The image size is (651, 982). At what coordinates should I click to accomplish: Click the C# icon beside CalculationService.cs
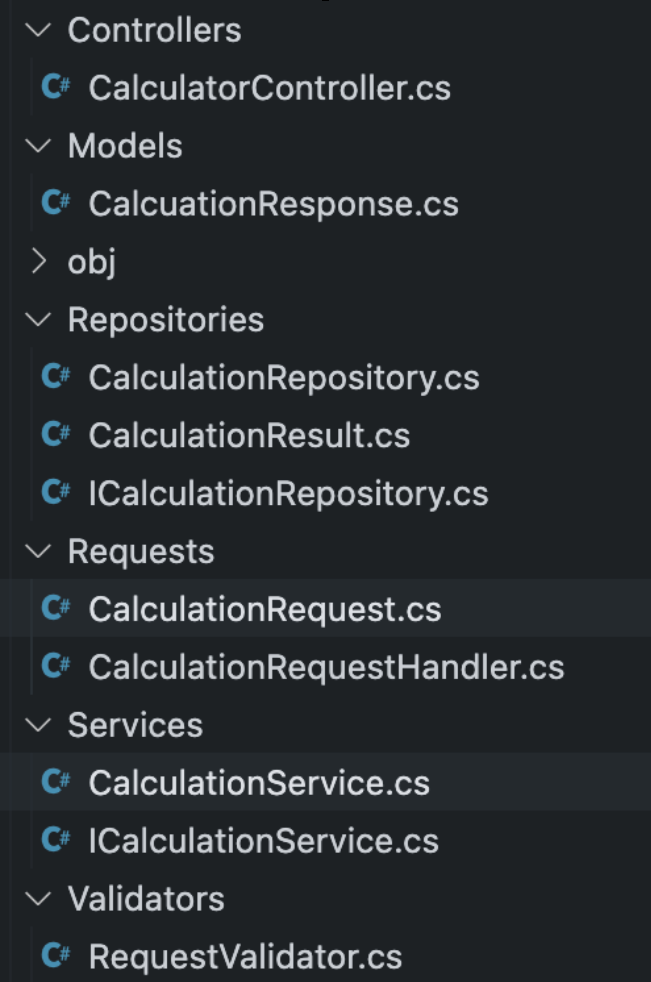click(x=55, y=783)
